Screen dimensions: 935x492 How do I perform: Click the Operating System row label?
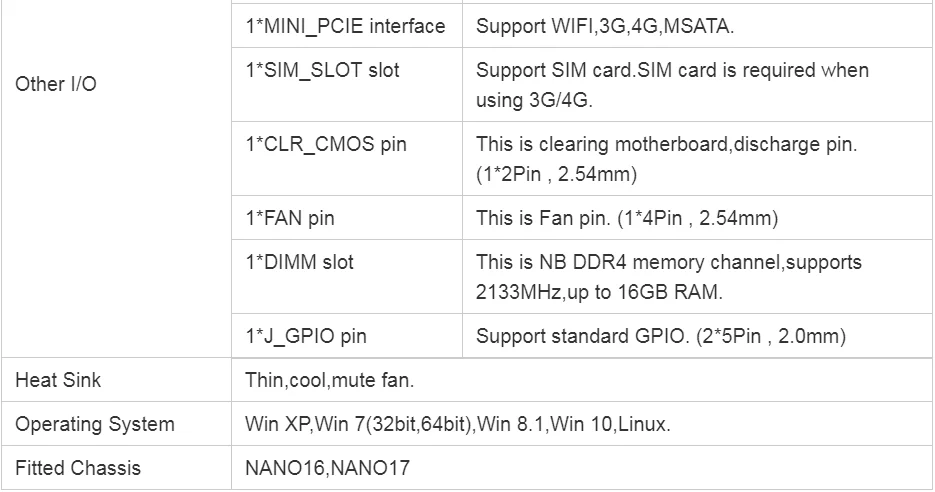pyautogui.click(x=94, y=424)
